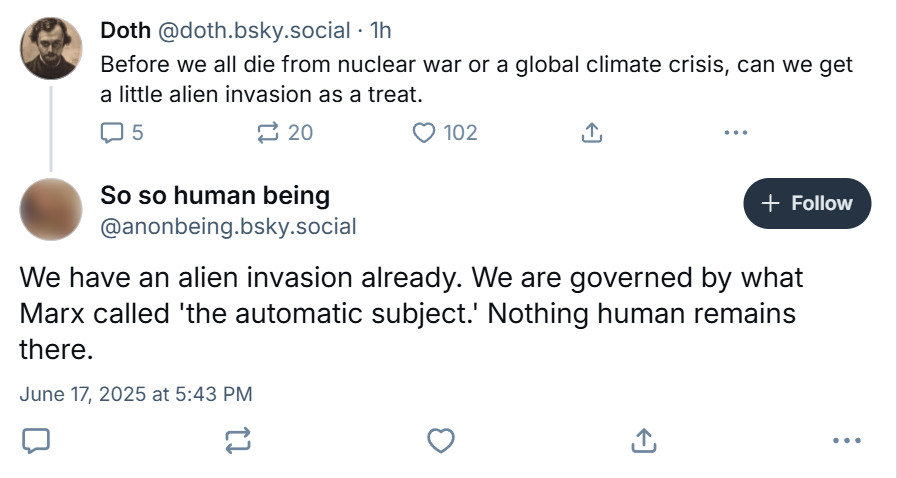This screenshot has height=478, width=897.
Task: Reply to Doth's post via comment icon
Action: point(113,132)
